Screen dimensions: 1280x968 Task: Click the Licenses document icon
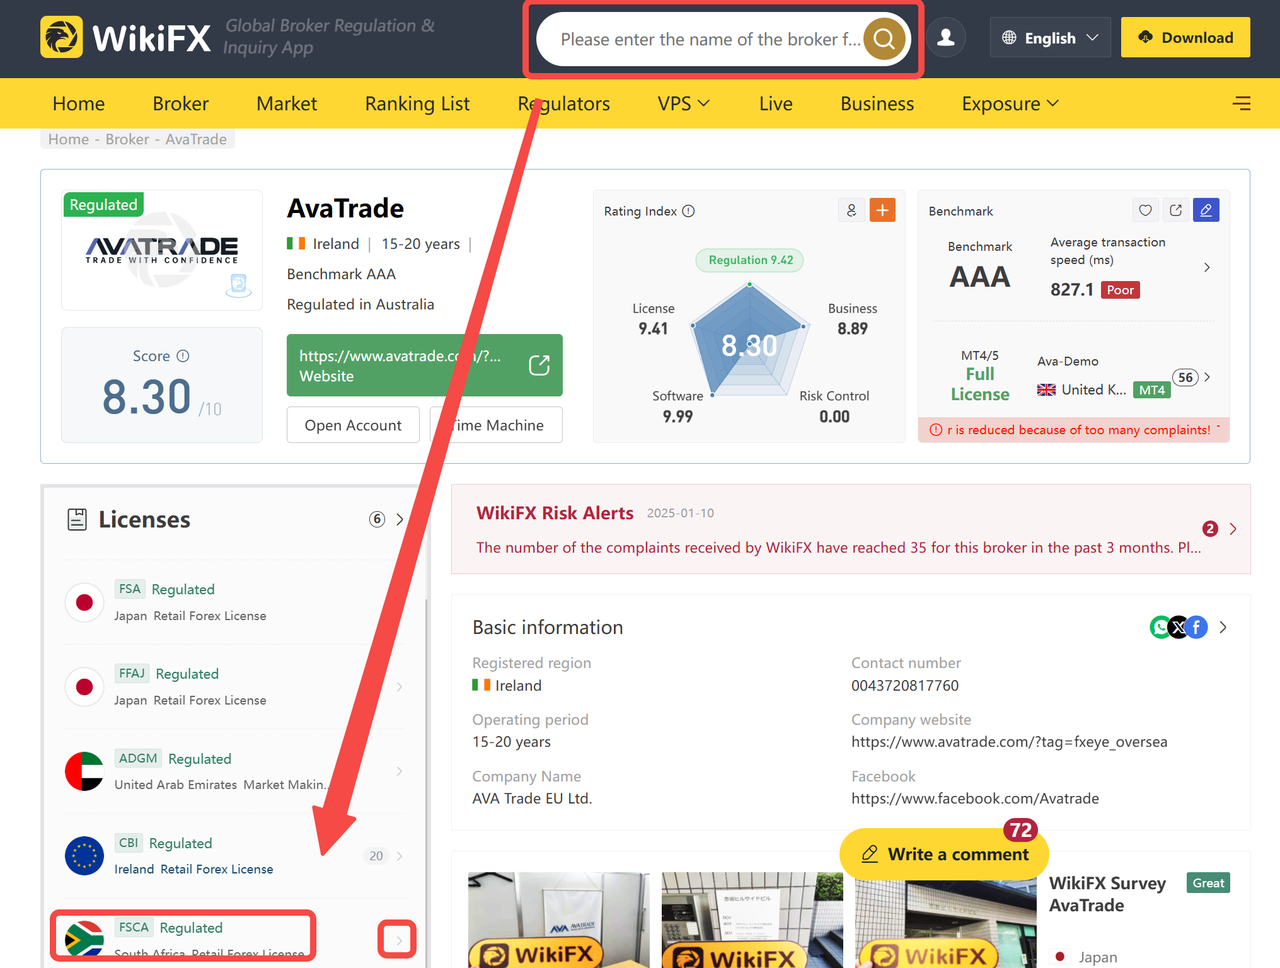77,519
